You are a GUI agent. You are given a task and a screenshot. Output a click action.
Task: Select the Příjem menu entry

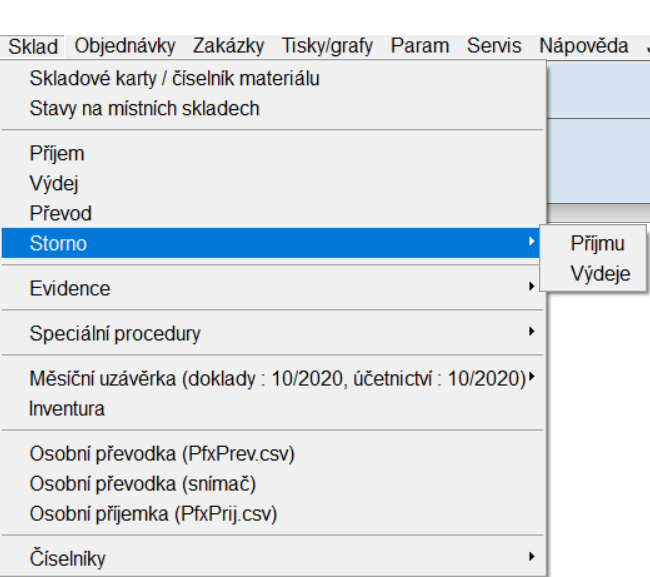coord(57,154)
